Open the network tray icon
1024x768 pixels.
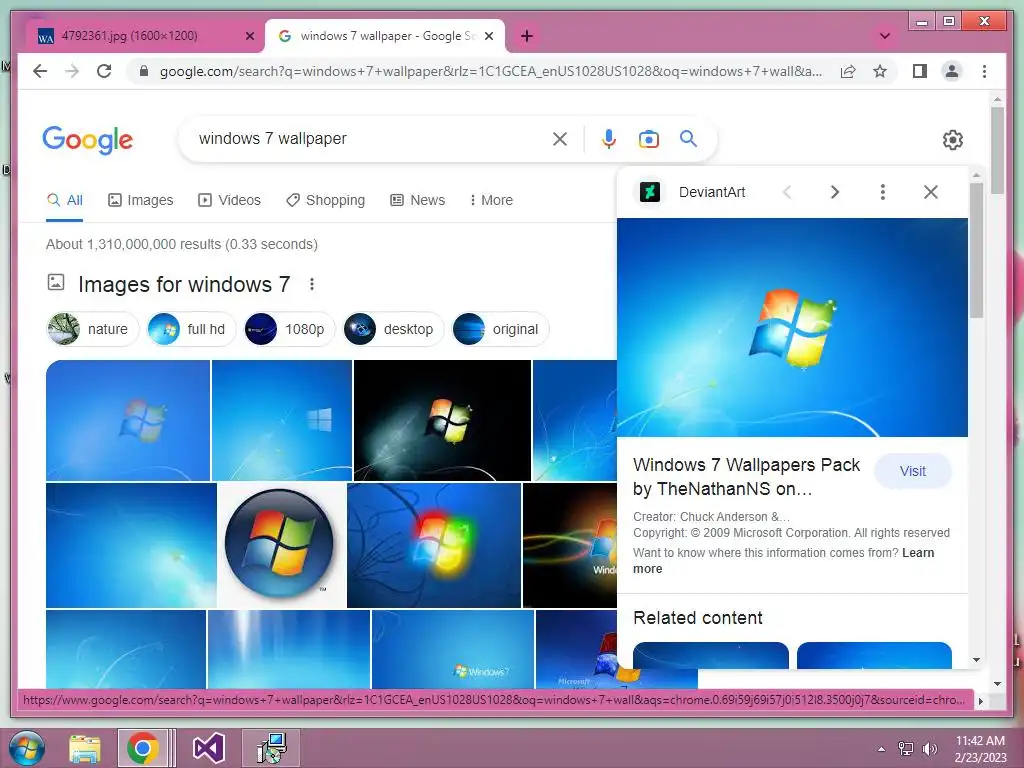(906, 748)
